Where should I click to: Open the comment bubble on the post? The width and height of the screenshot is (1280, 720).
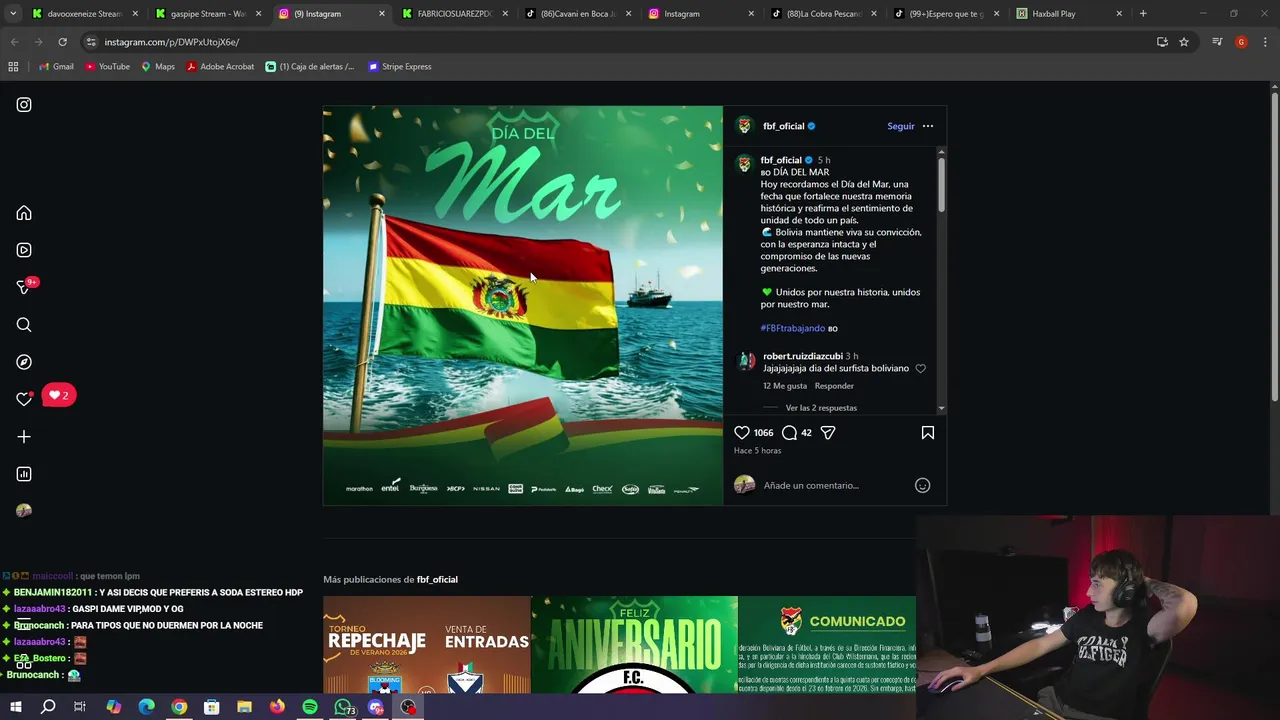tap(789, 433)
